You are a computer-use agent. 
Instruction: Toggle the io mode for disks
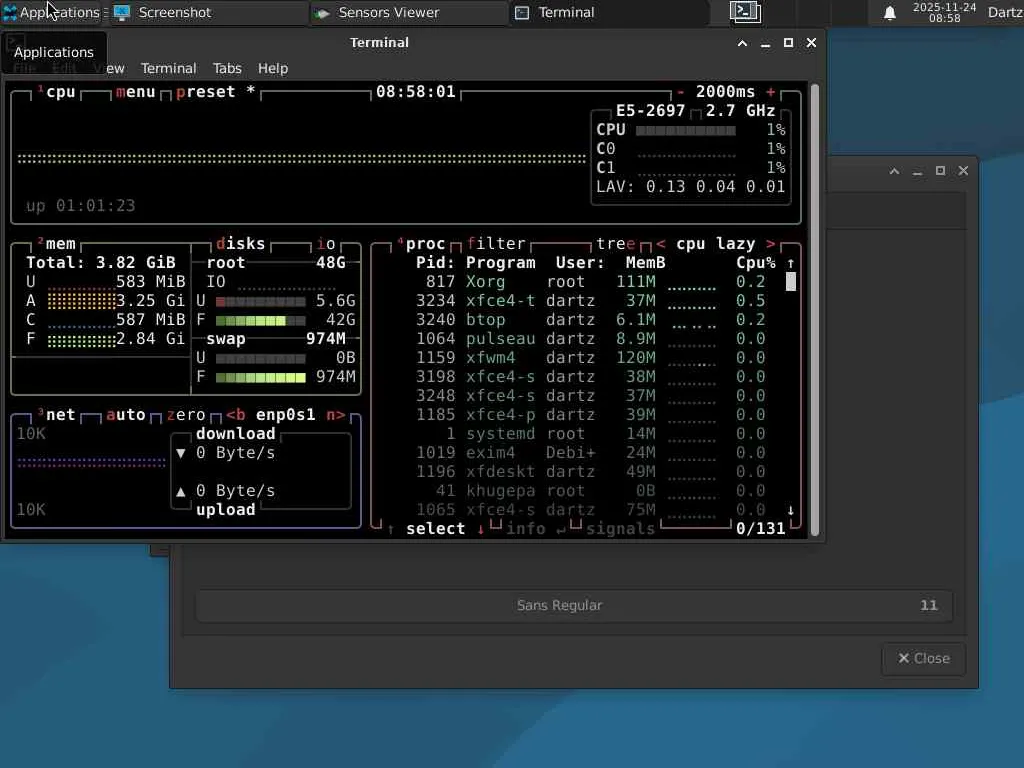pyautogui.click(x=326, y=244)
